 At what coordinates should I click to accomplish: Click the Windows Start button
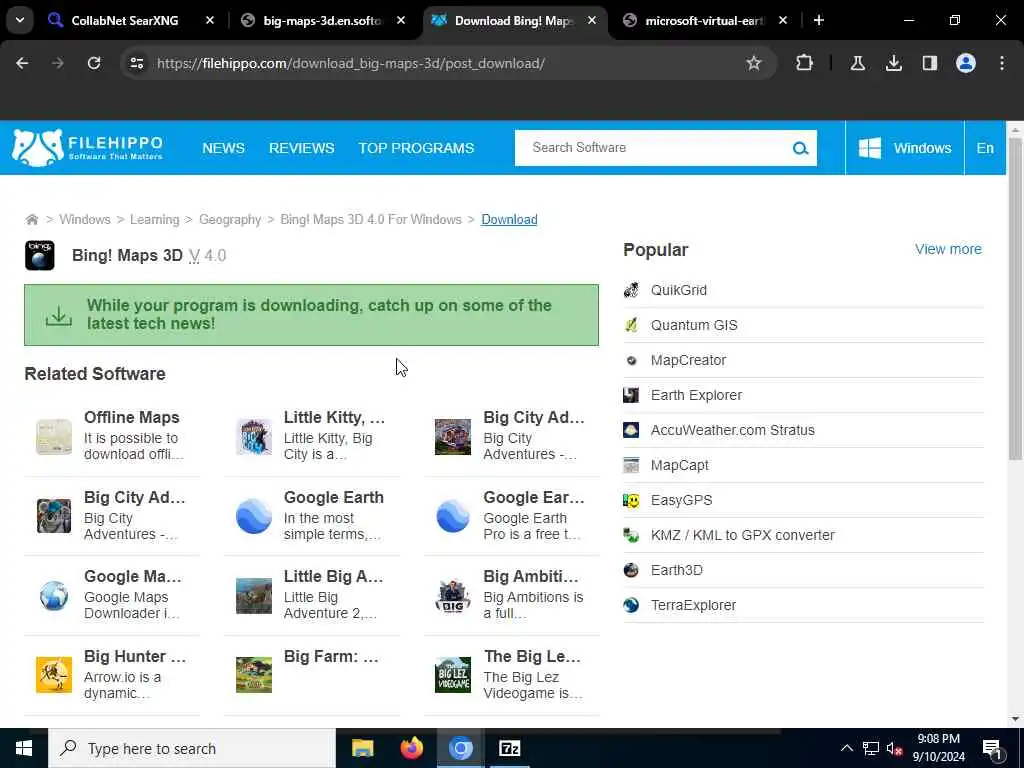(x=24, y=748)
